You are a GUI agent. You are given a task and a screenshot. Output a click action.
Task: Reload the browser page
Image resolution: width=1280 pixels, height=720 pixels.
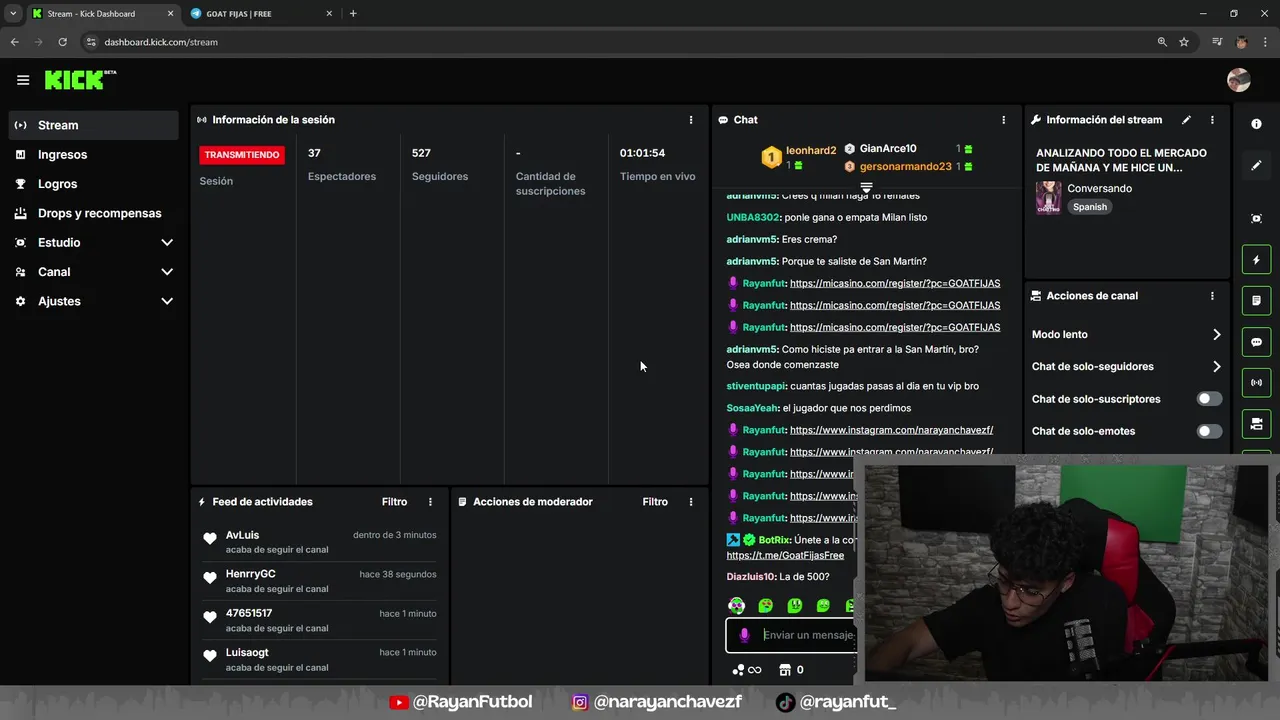coord(62,42)
